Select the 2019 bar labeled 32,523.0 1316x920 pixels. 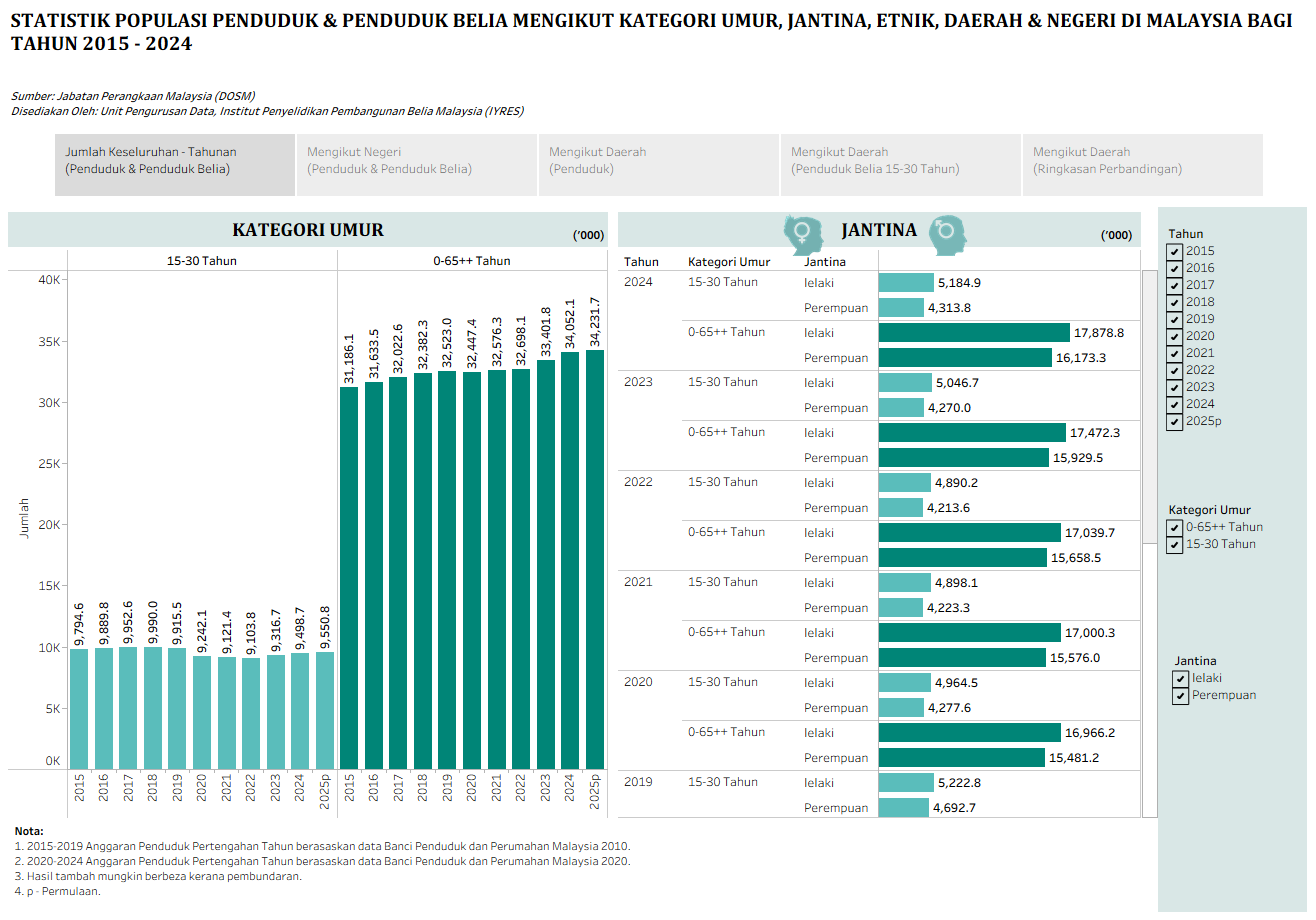[x=447, y=570]
